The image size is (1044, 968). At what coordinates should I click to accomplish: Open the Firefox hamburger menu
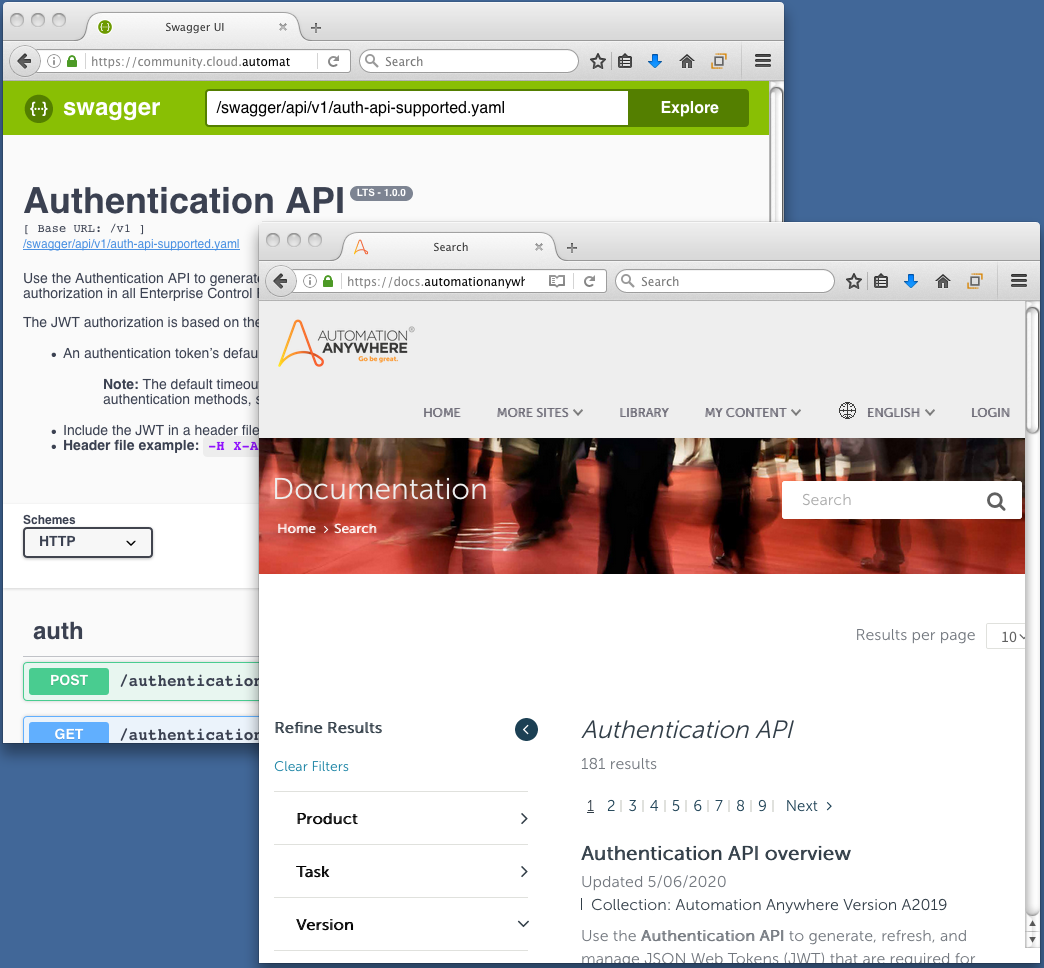tap(1019, 281)
